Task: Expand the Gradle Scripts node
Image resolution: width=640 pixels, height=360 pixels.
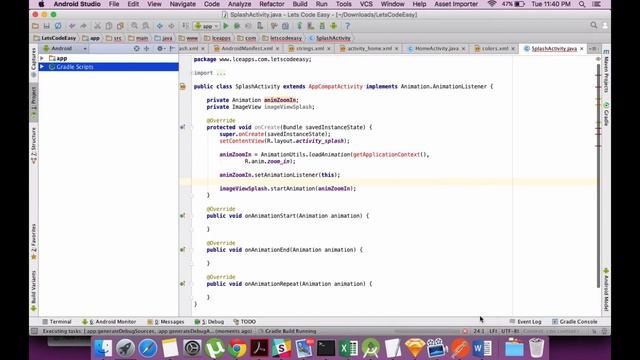Action: [42, 67]
